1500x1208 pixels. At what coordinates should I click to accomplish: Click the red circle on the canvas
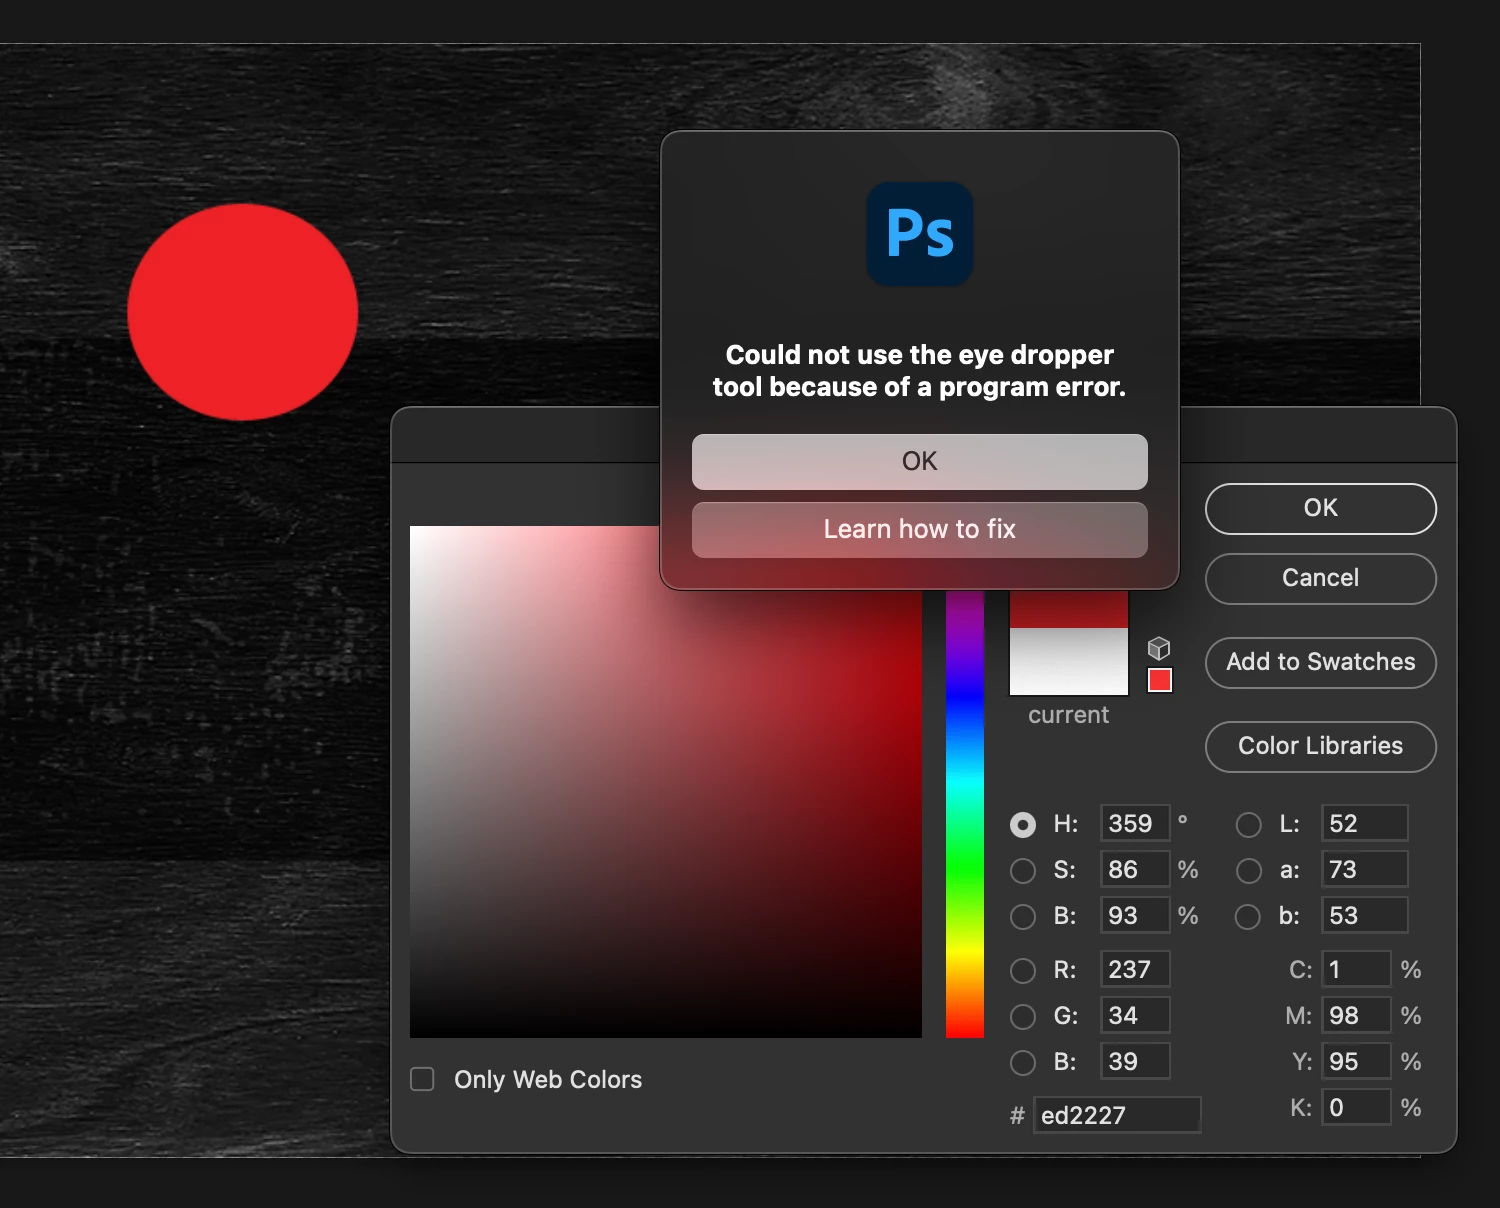coord(243,312)
